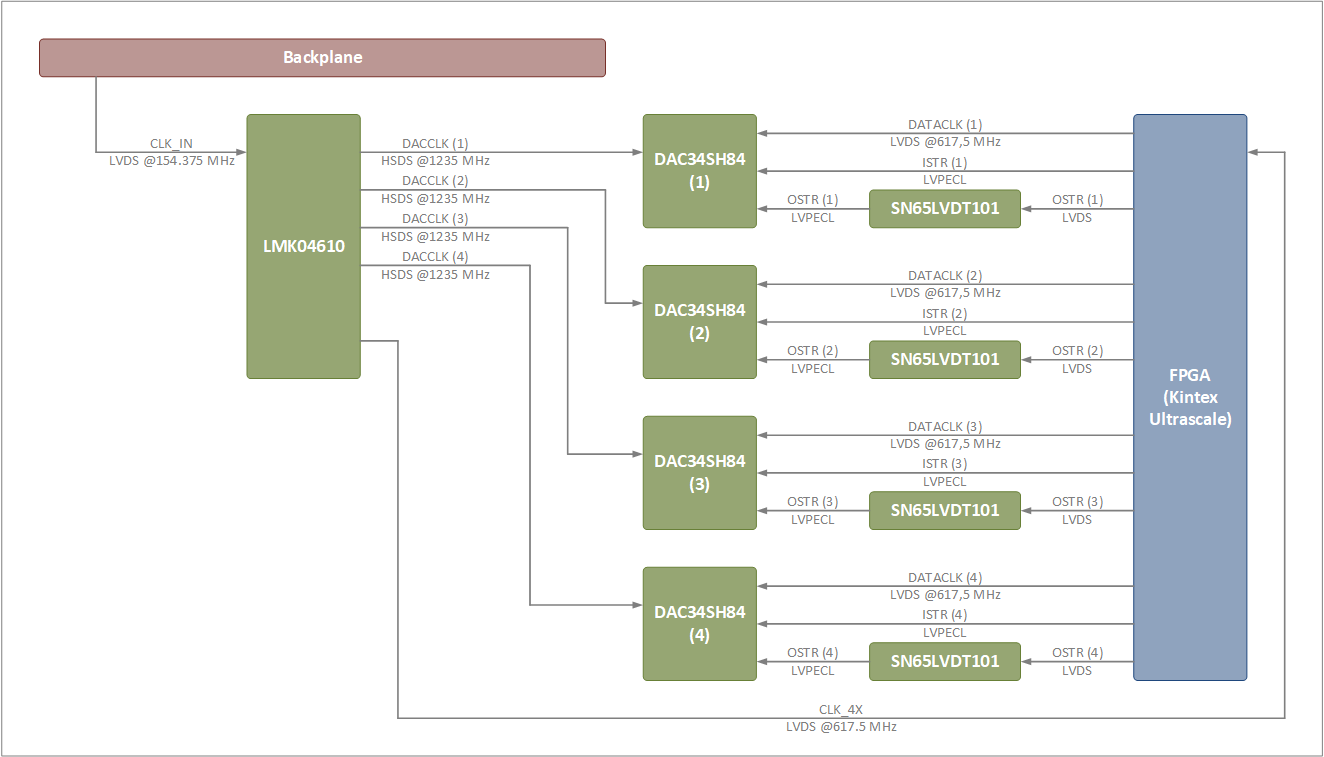Image resolution: width=1324 pixels, height=757 pixels.
Task: Click OSTR (3) label above the LVPECL text
Action: click(x=813, y=503)
